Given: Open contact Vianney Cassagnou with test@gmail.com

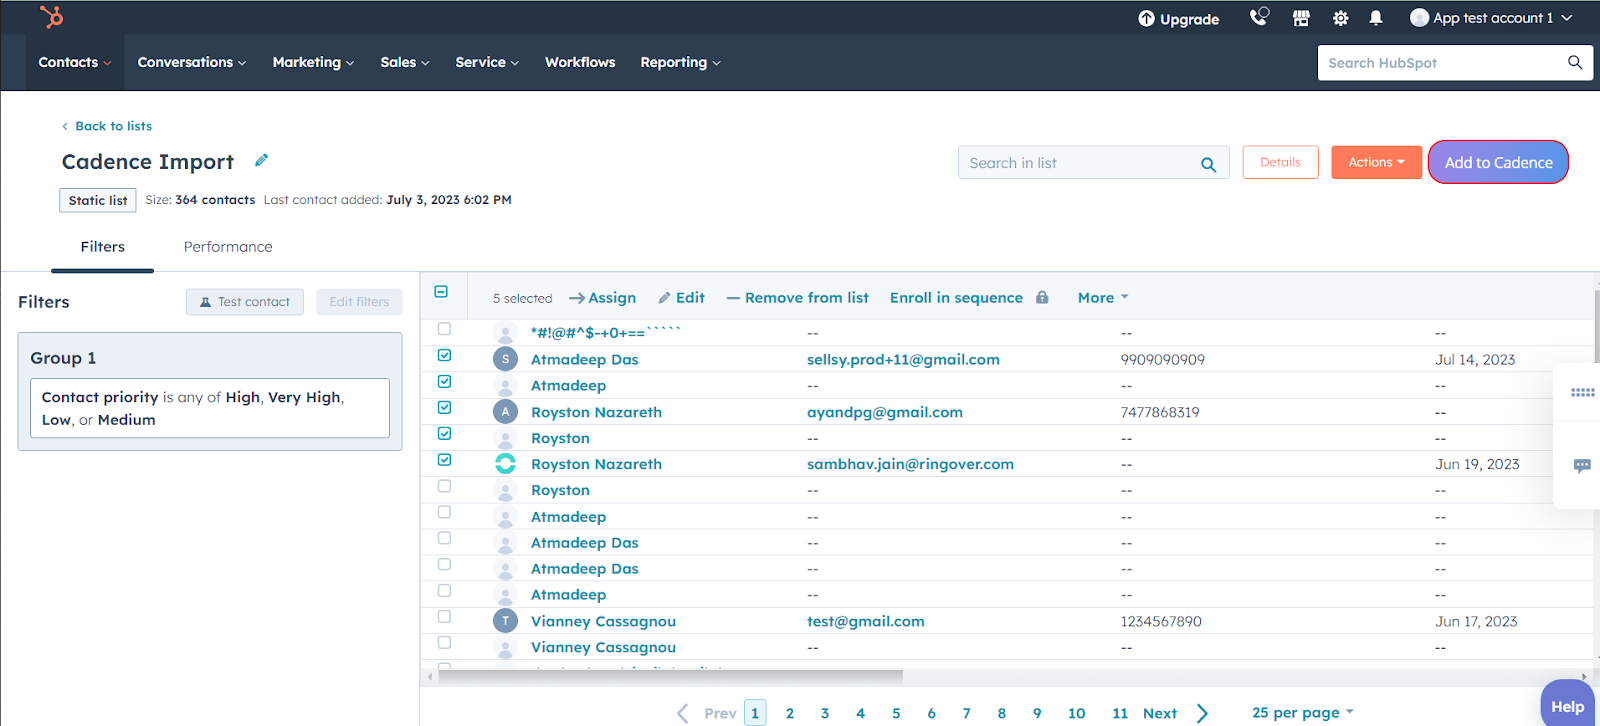Looking at the screenshot, I should 603,621.
